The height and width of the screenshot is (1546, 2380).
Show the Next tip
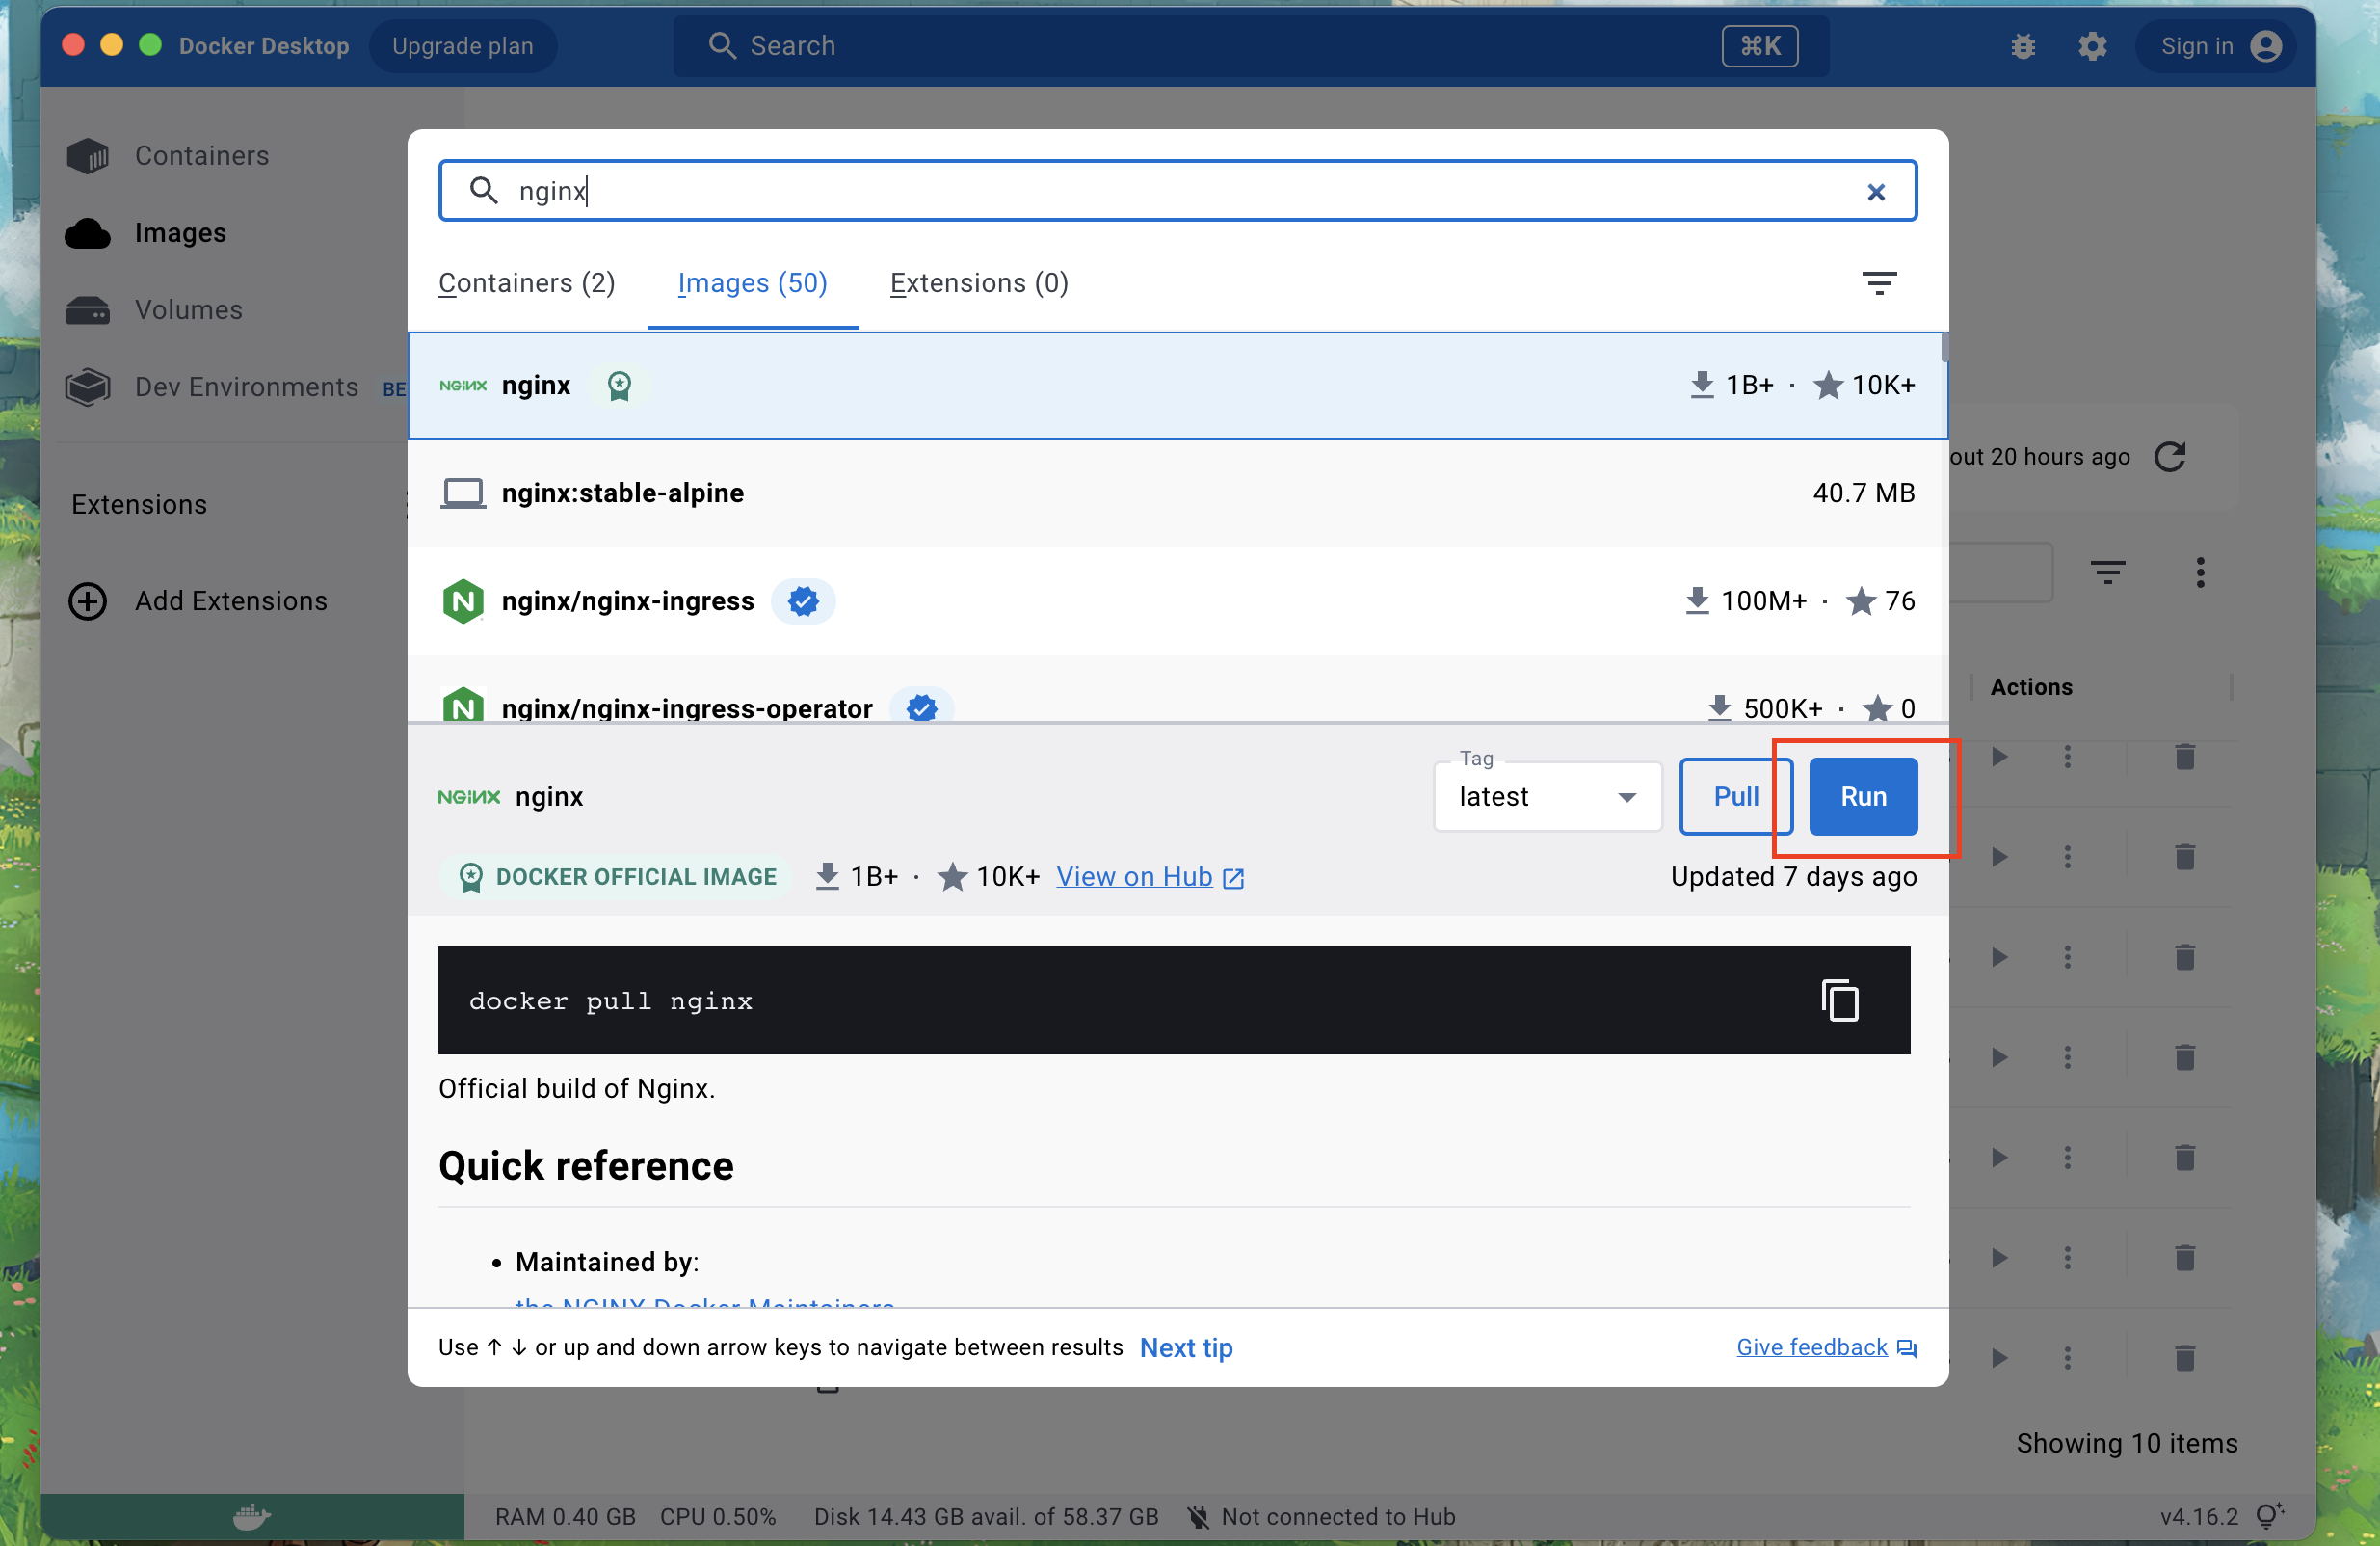(1186, 1348)
